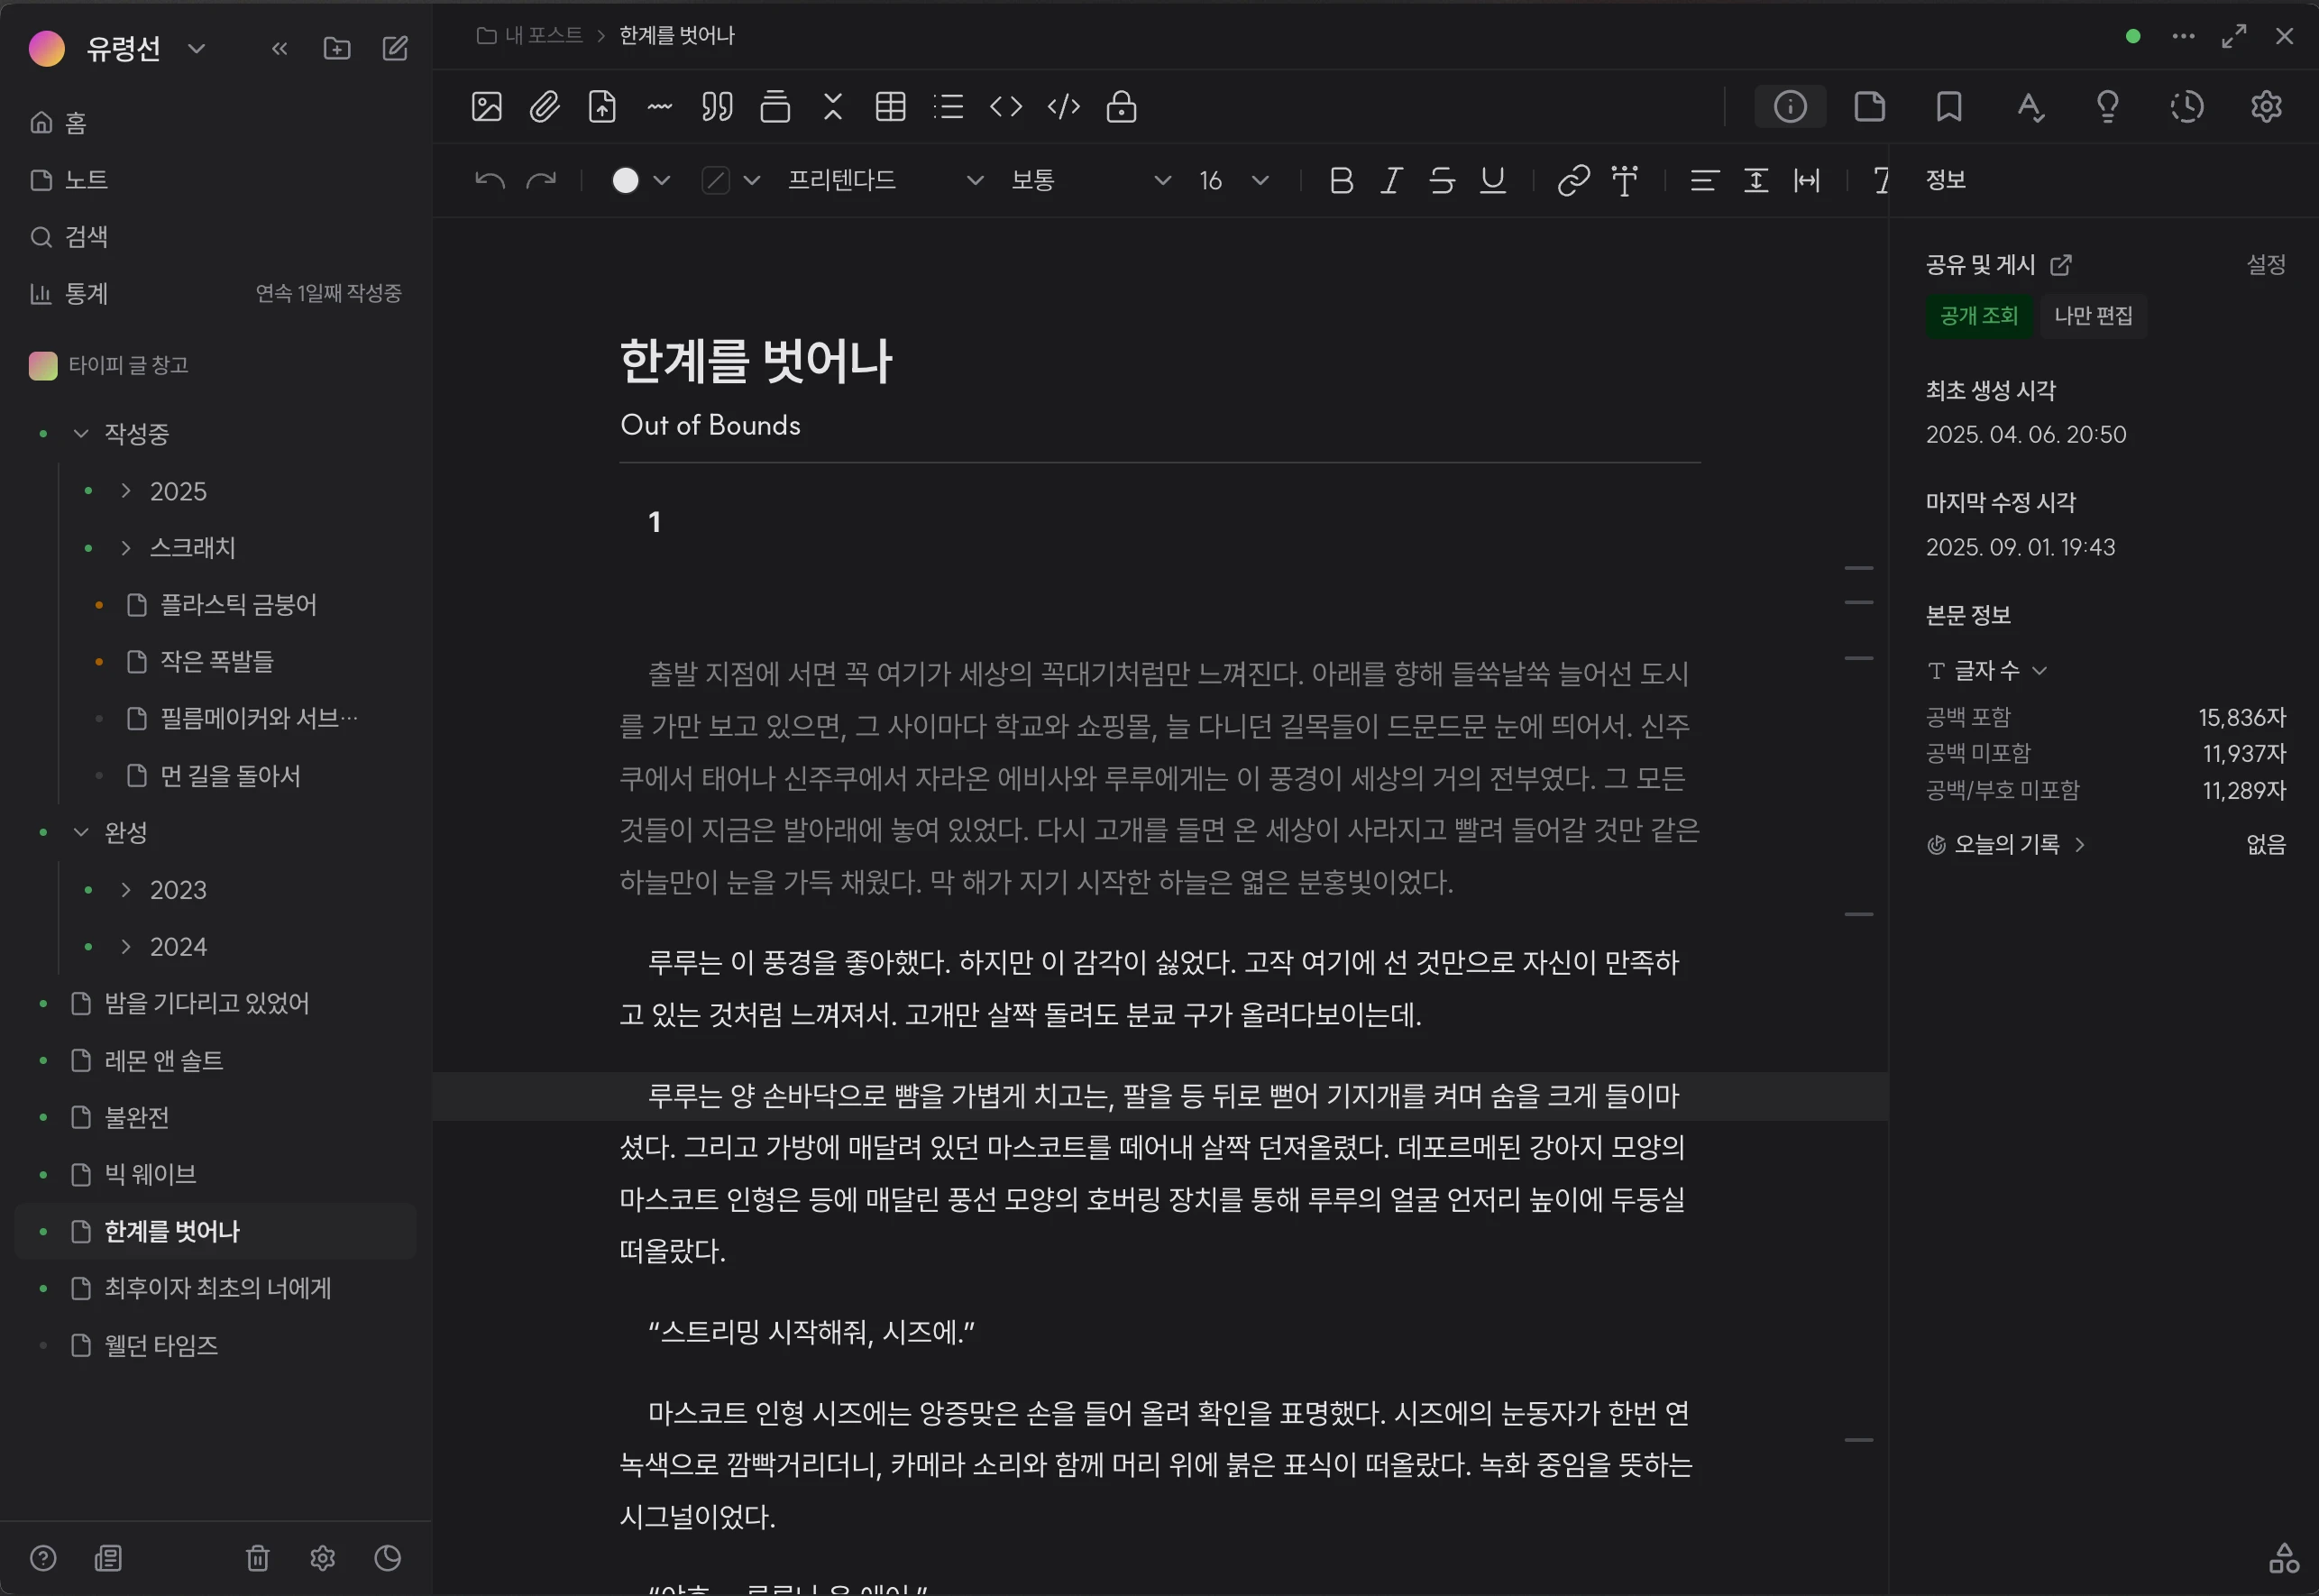Insert a quote block
The width and height of the screenshot is (2319, 1596).
click(717, 107)
